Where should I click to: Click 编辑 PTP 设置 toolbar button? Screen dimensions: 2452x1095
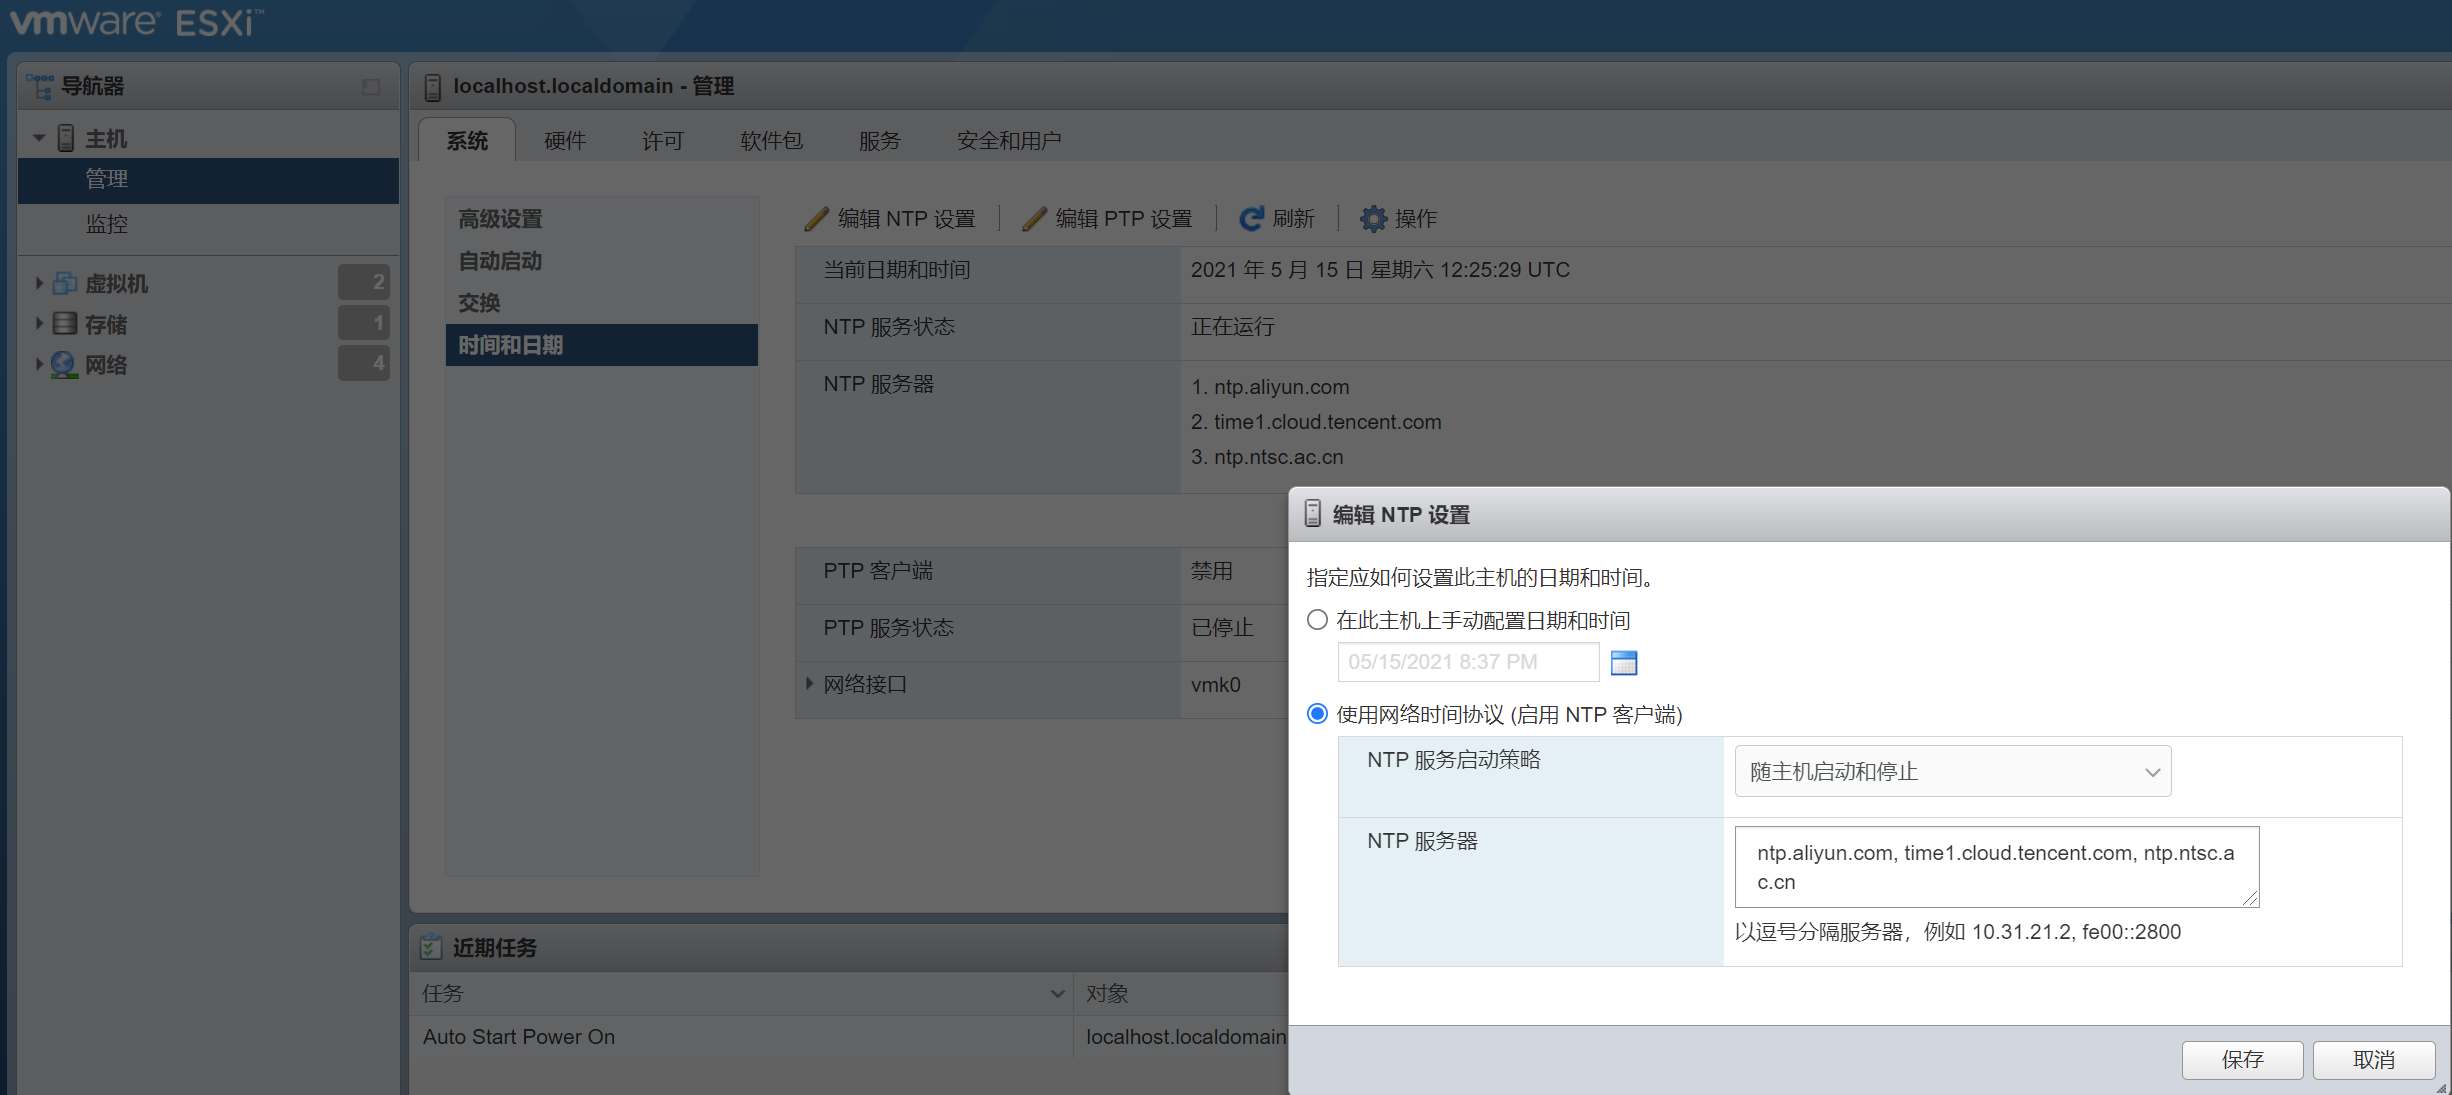pos(1108,218)
